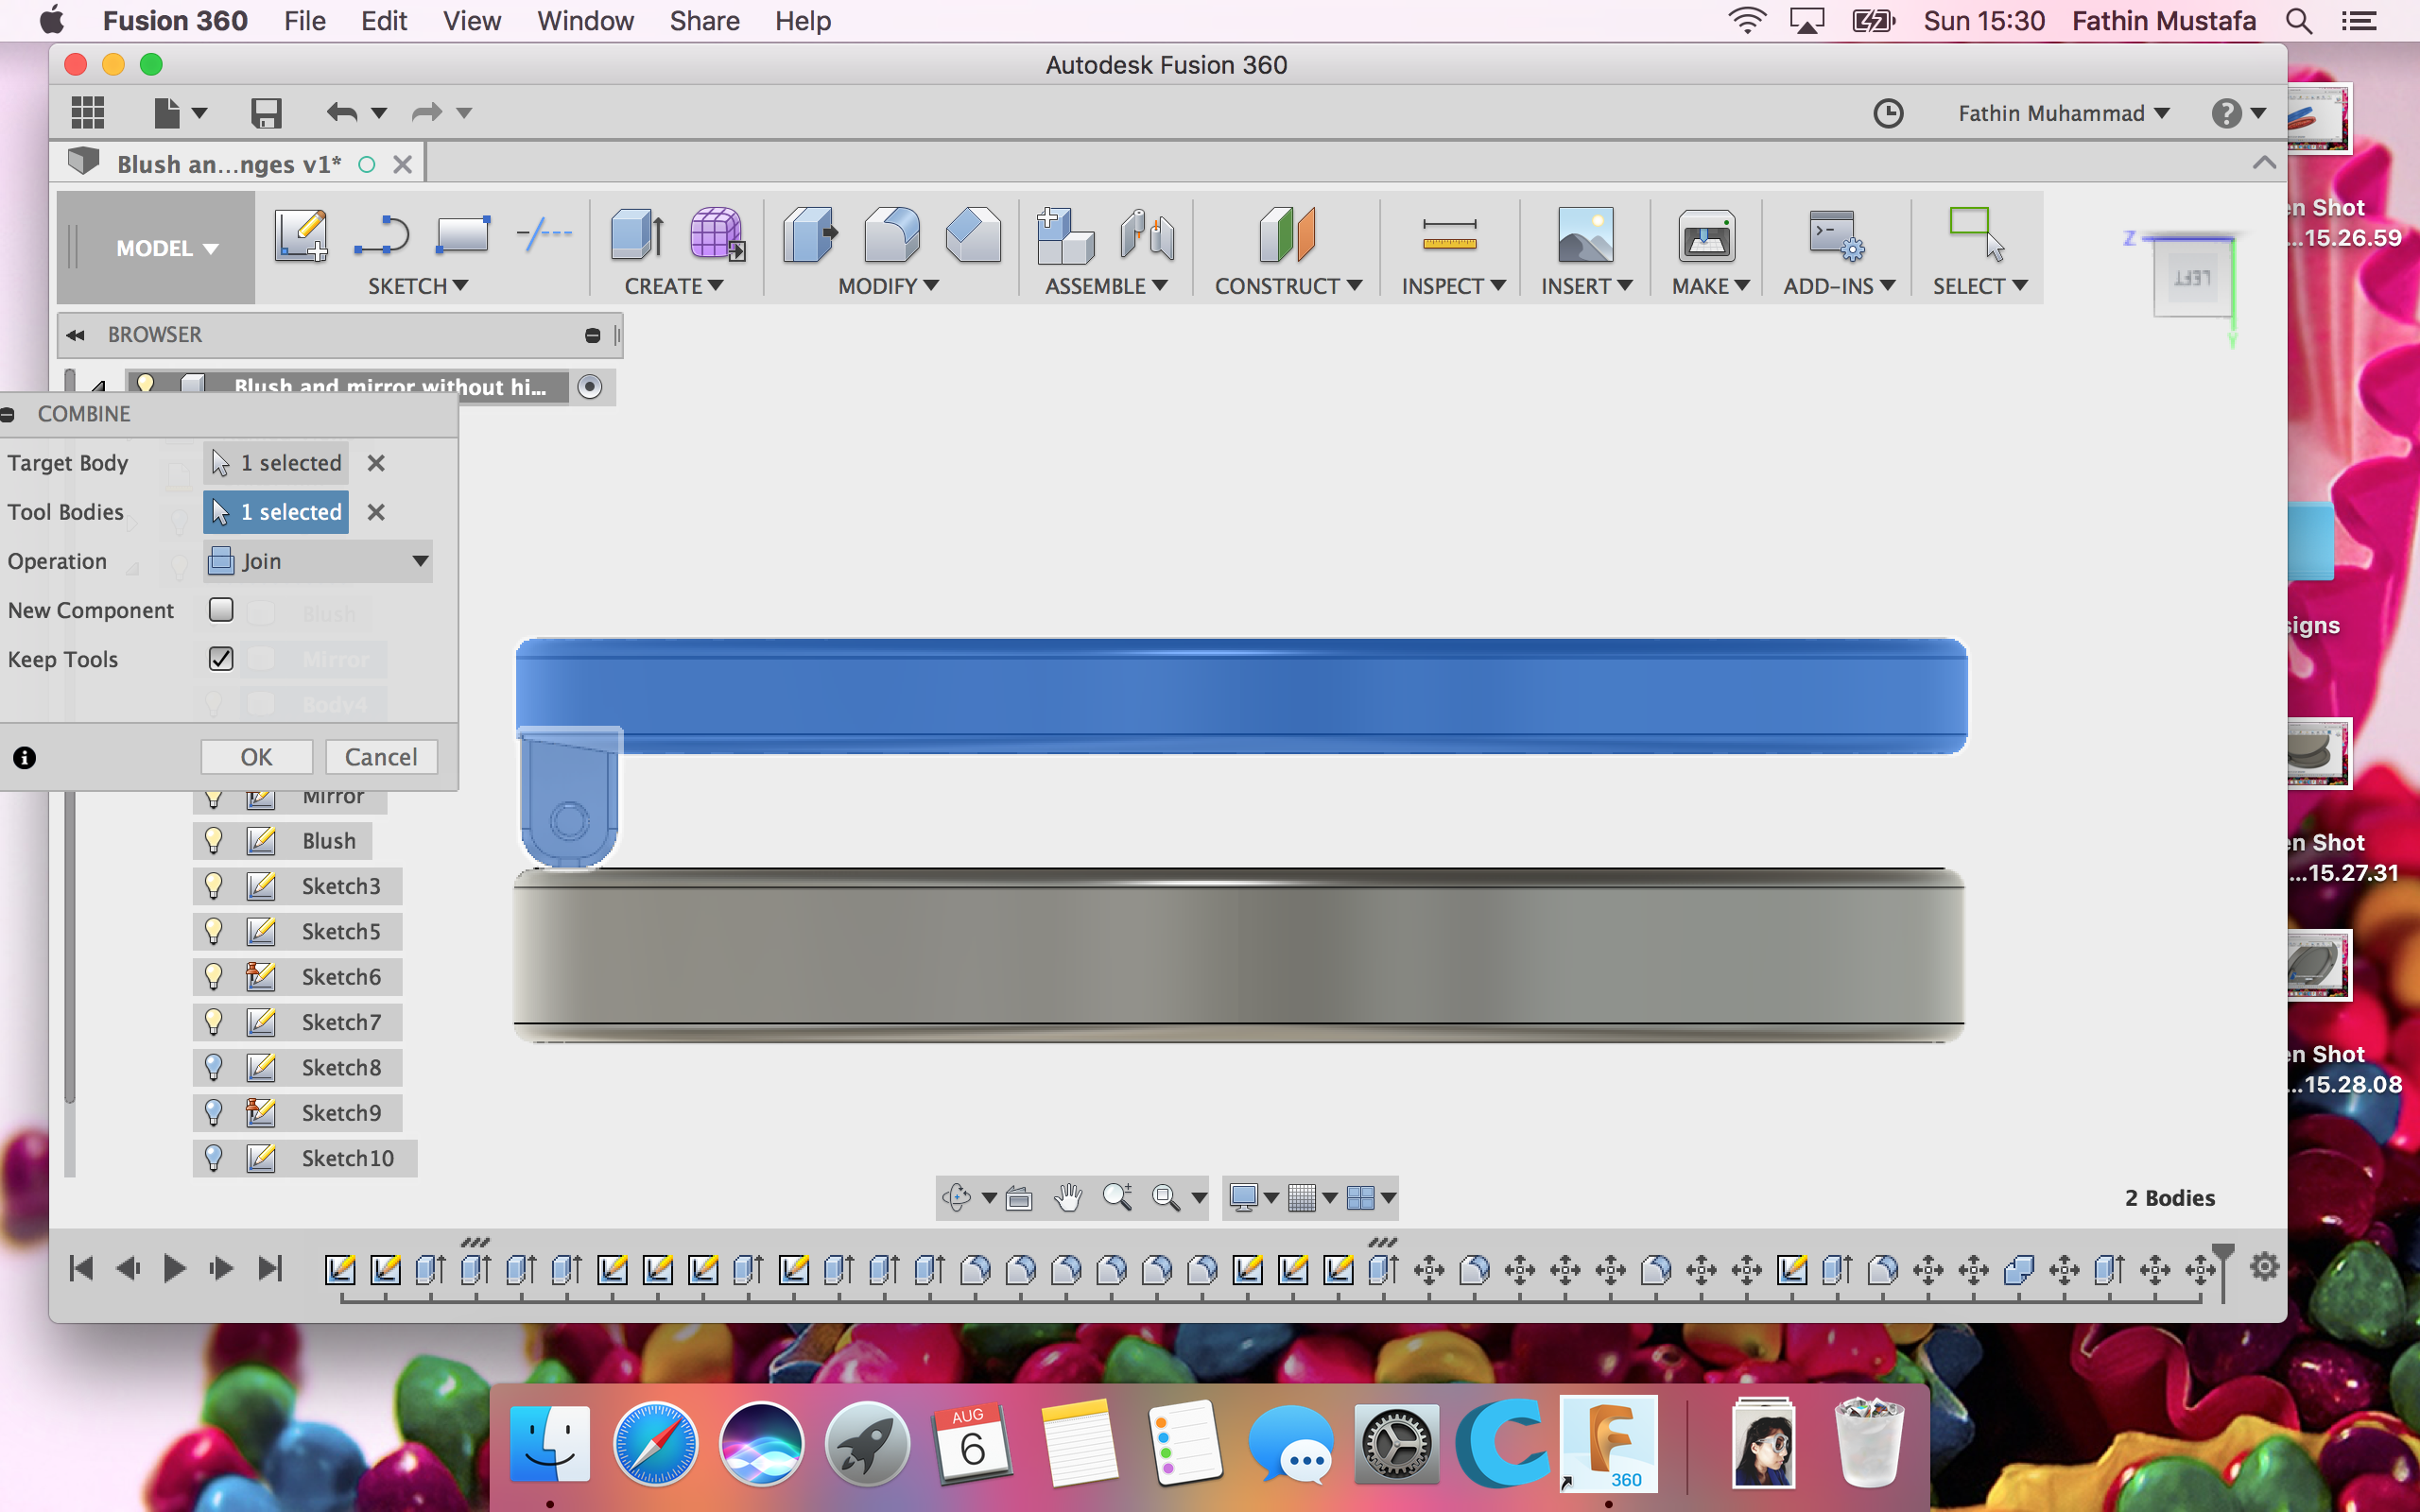Expand the CONSTRUCT menu

(x=1288, y=286)
